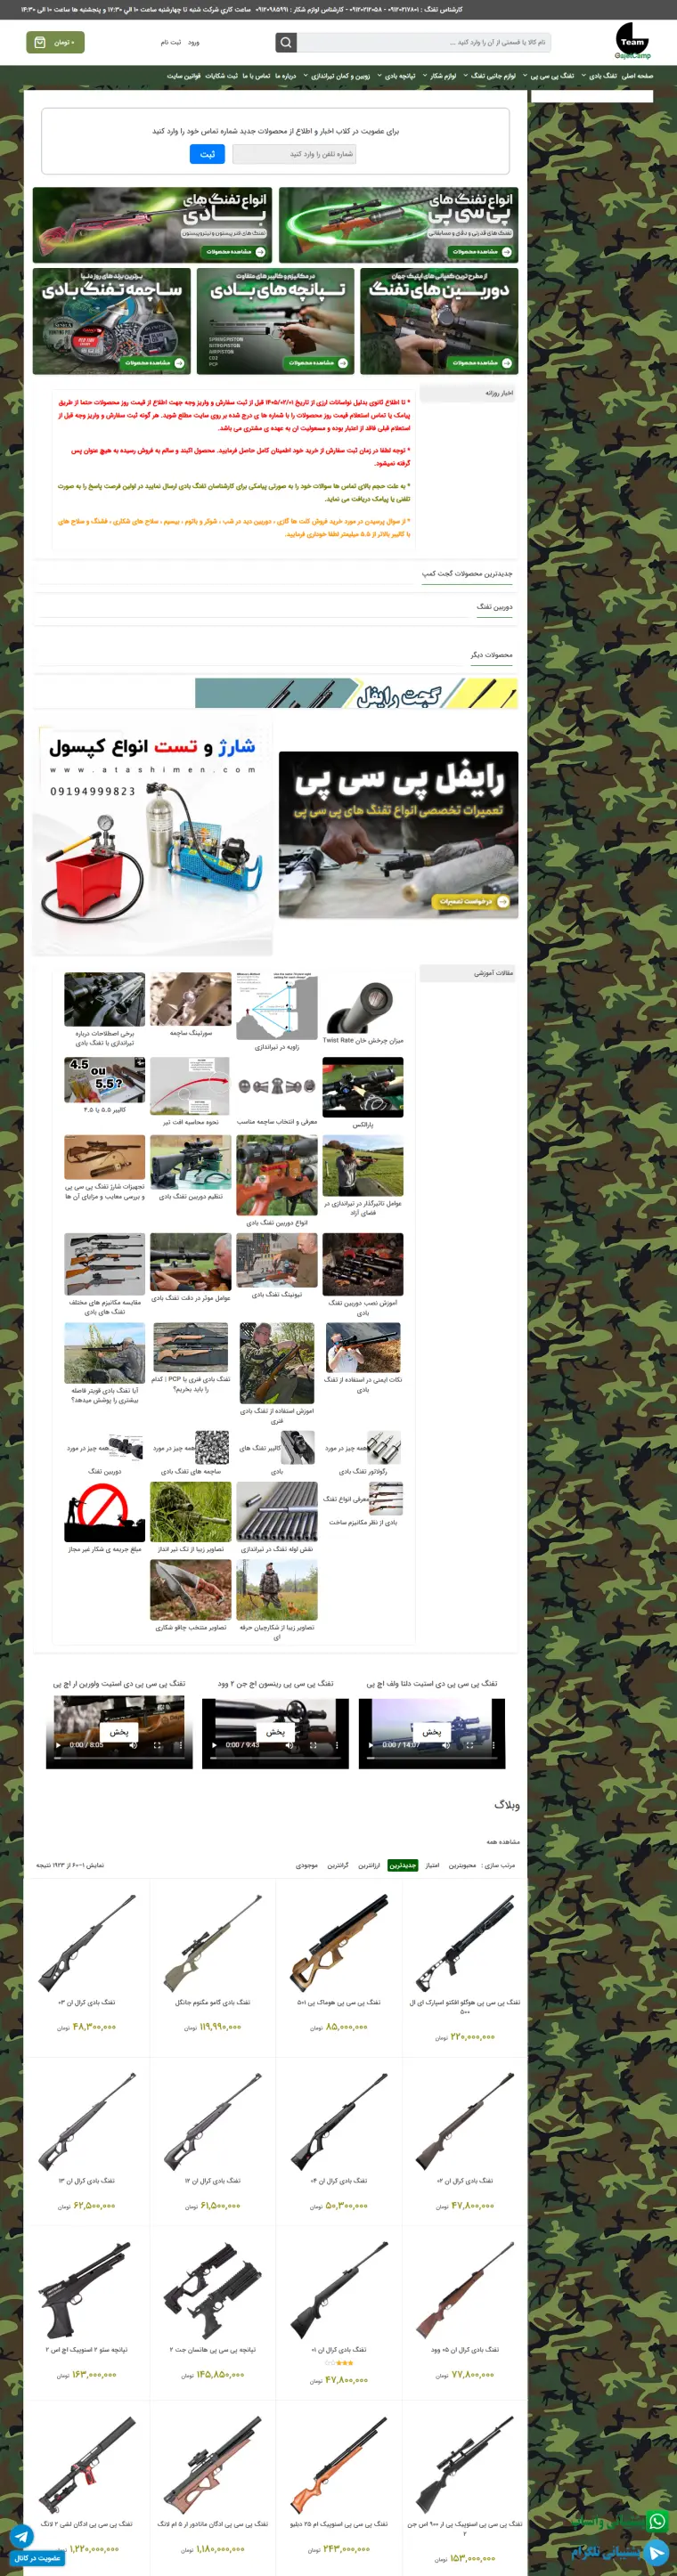Viewport: 677px width, 2576px height.
Task: Sort products by newest
Action: tap(403, 1865)
